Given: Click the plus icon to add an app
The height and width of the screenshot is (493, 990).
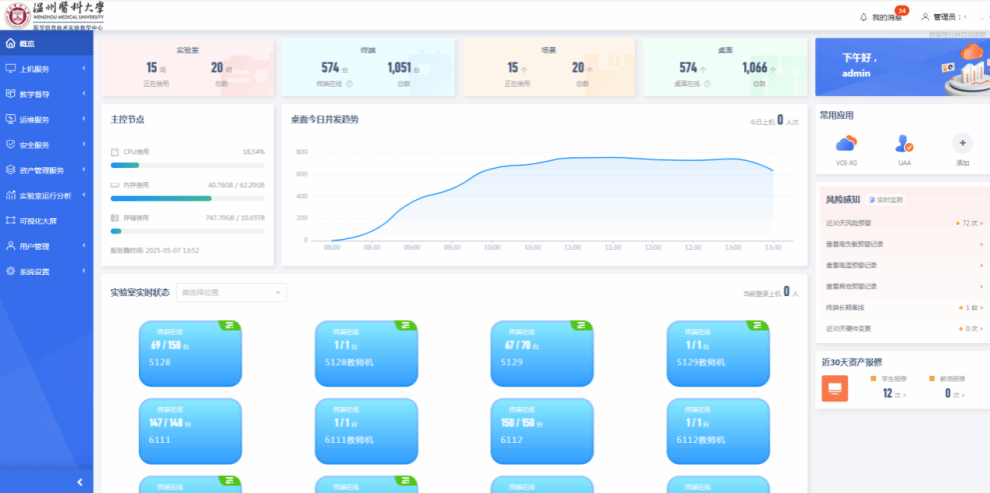Looking at the screenshot, I should (962, 143).
